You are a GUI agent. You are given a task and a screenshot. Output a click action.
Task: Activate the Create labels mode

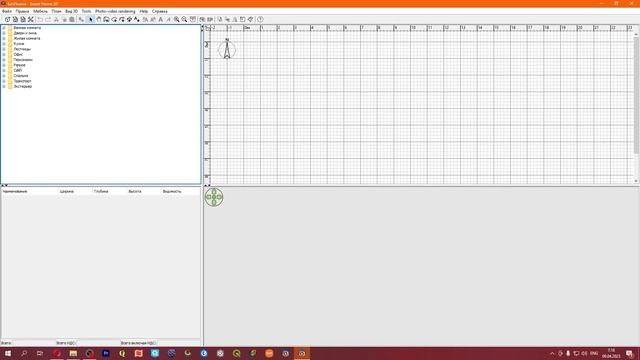137,19
